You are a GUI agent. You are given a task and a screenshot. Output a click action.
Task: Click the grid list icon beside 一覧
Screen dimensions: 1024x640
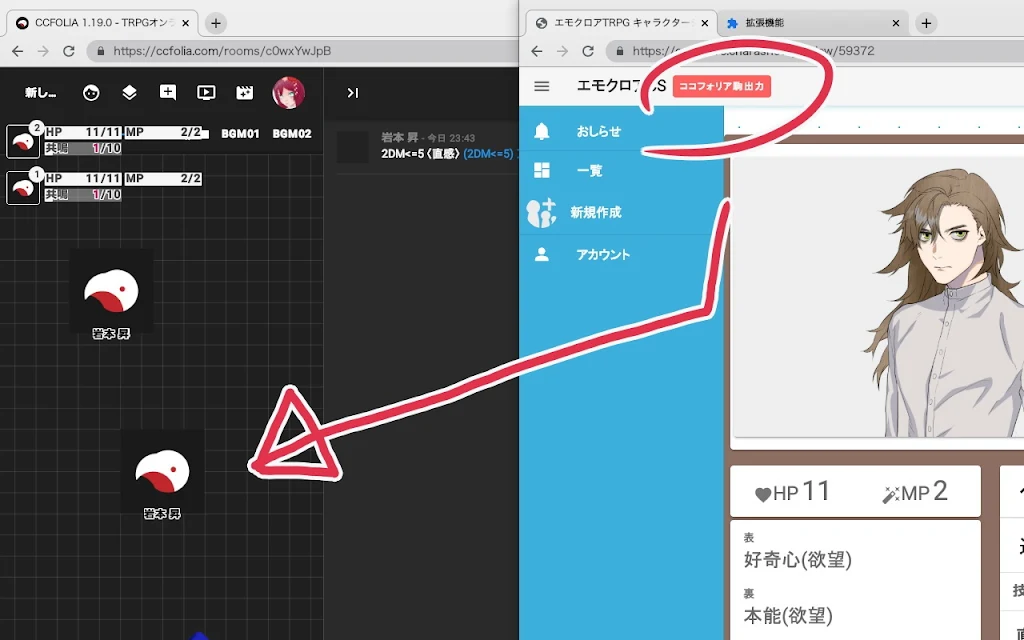(541, 170)
